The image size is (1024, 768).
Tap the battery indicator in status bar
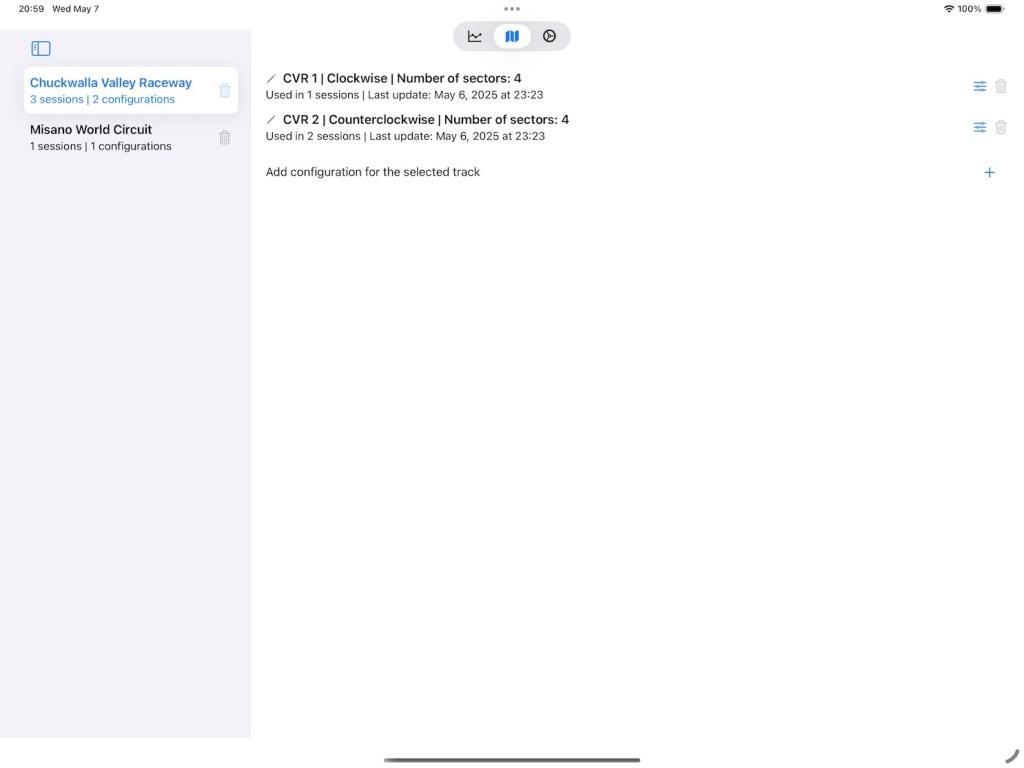[x=994, y=9]
